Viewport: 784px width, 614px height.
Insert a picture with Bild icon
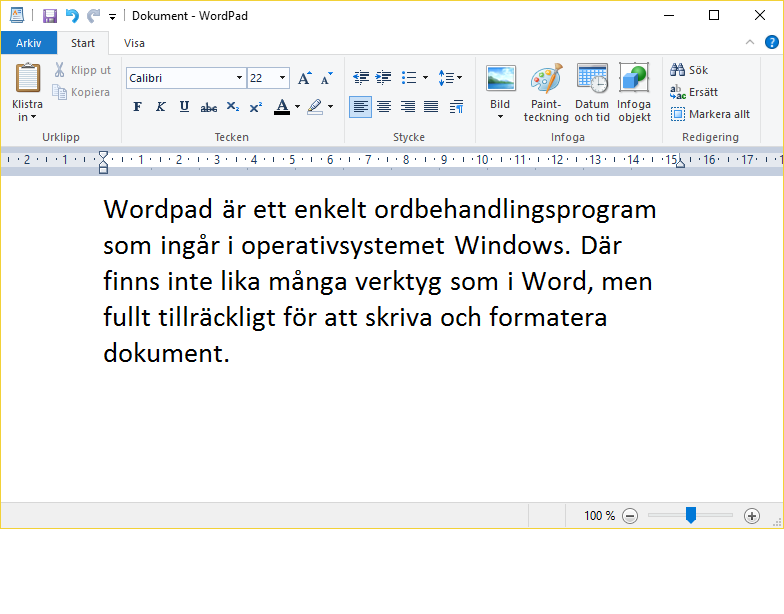[500, 78]
